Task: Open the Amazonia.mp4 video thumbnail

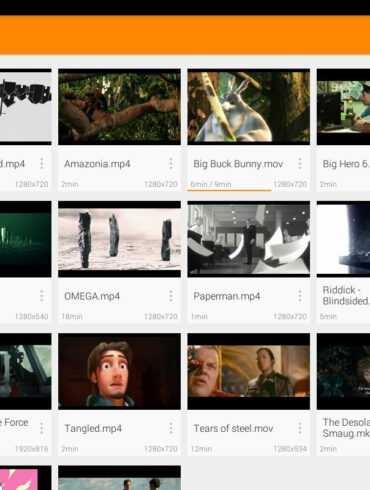Action: pyautogui.click(x=119, y=107)
